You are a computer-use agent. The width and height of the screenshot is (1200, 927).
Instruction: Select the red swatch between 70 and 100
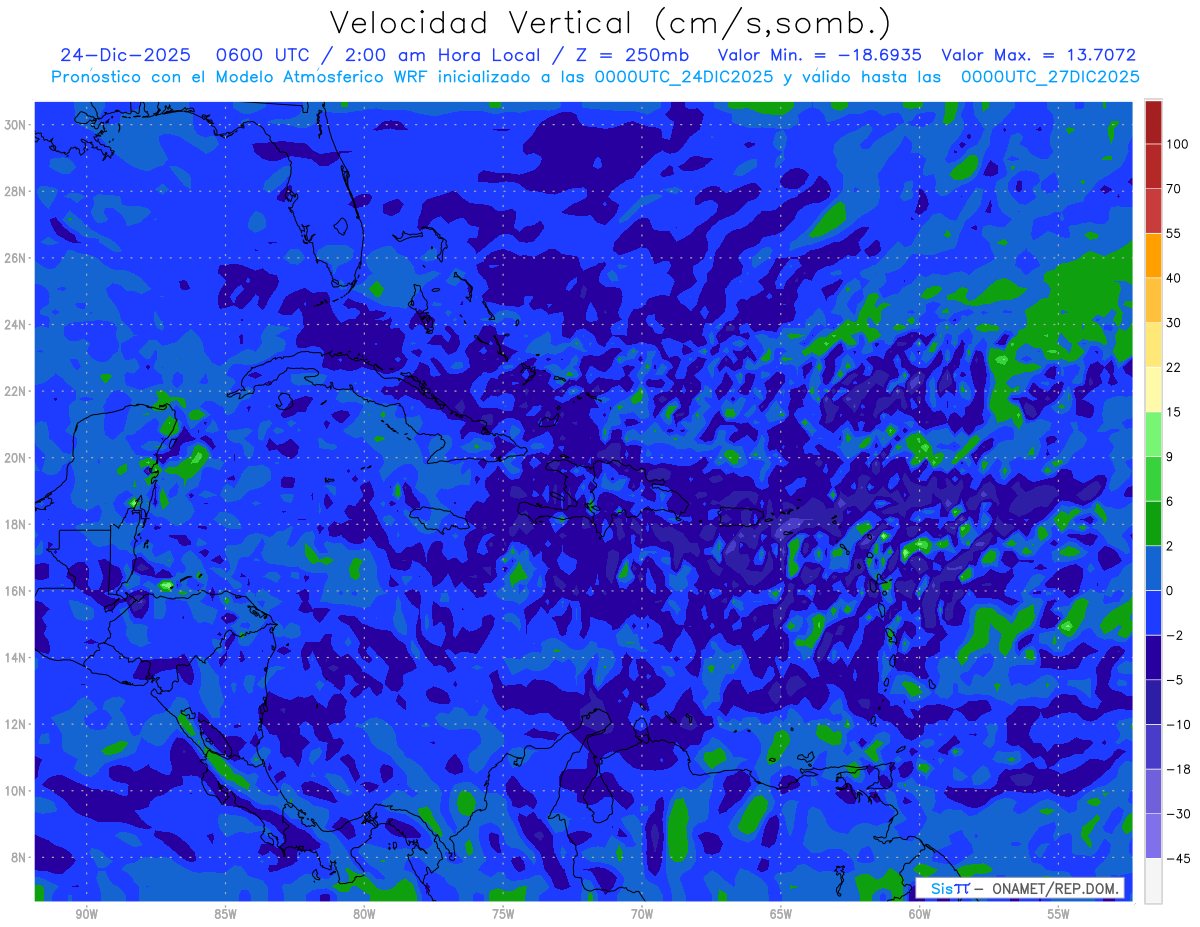(1153, 166)
